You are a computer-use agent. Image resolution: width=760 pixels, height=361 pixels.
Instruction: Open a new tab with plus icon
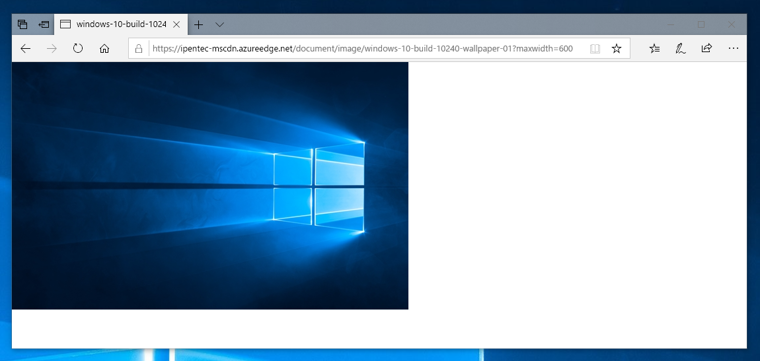[x=198, y=24]
